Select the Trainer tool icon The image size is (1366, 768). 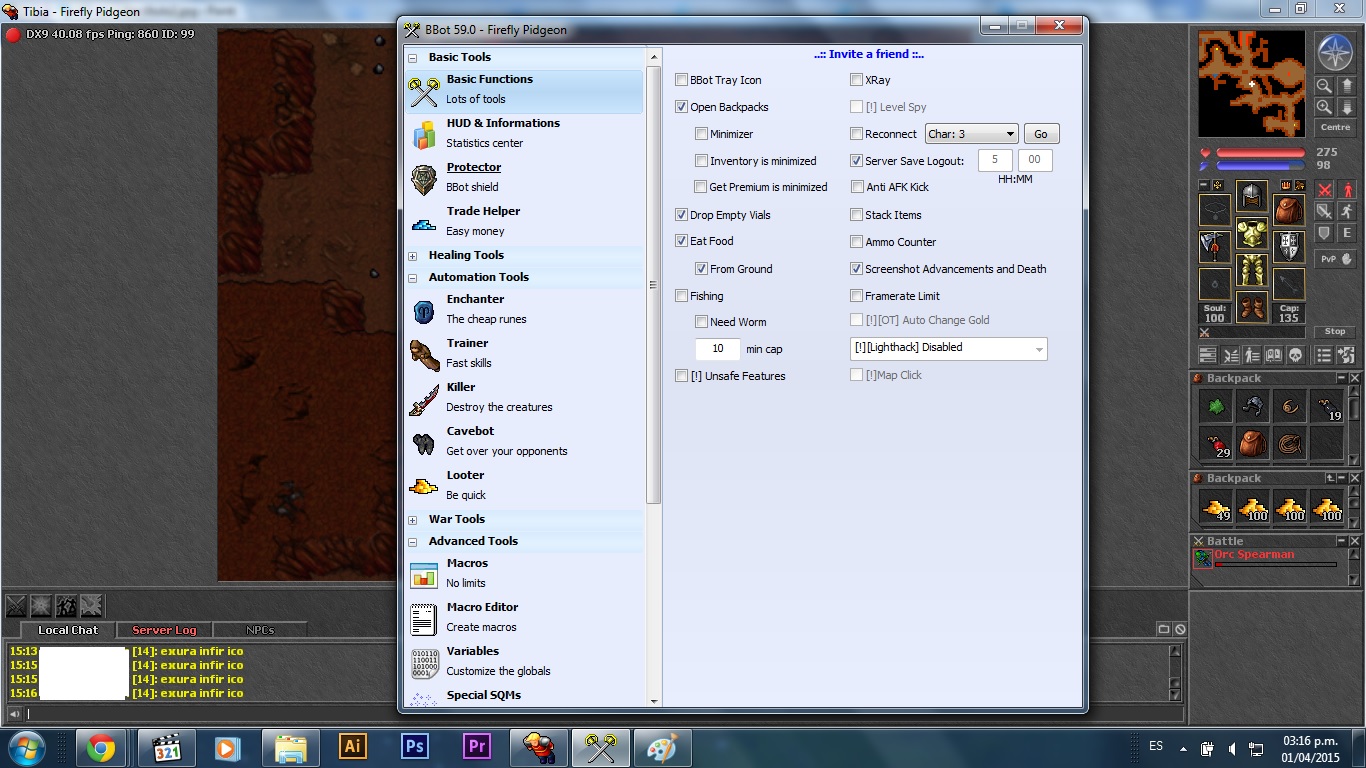tap(424, 354)
